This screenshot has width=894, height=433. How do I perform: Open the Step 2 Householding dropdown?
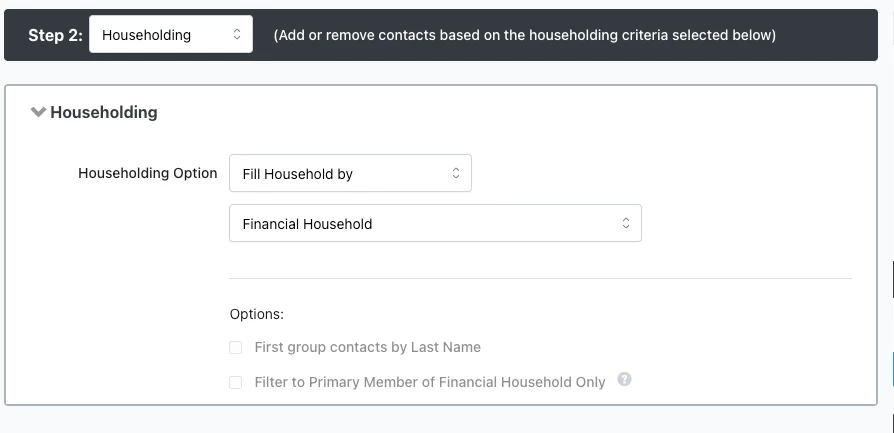tap(170, 35)
